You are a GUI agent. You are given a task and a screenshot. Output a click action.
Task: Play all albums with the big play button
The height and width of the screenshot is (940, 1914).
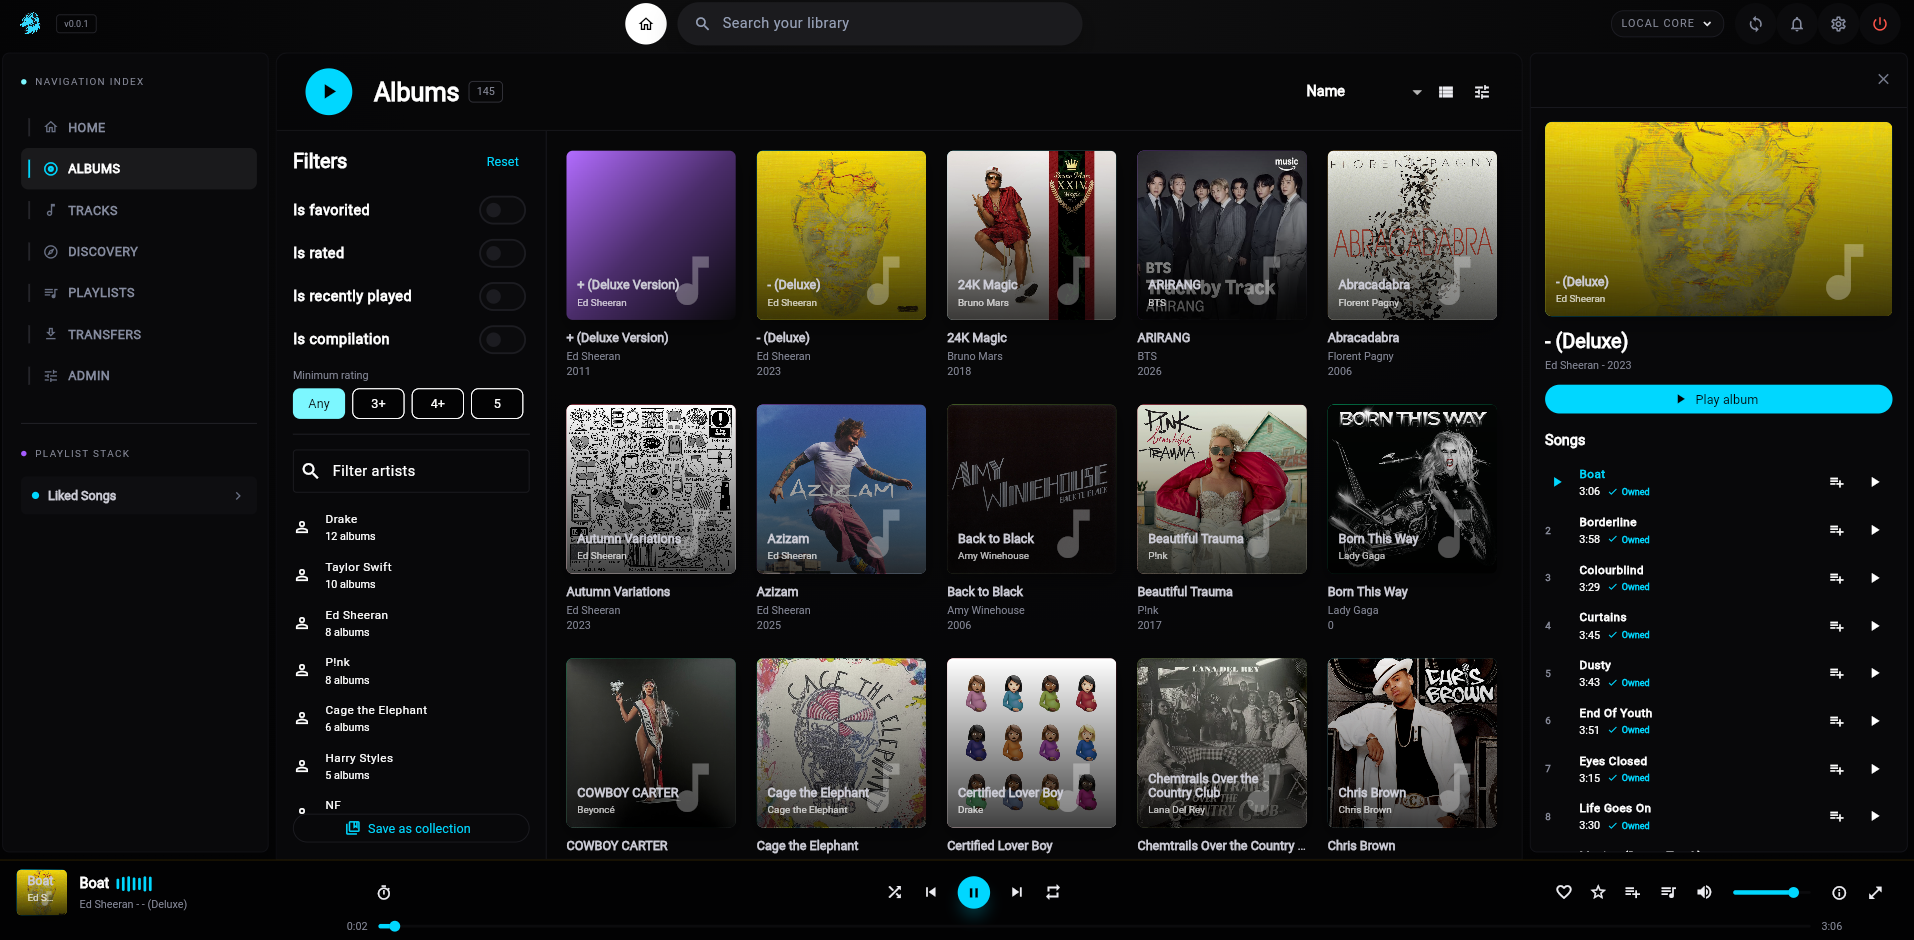tap(329, 92)
